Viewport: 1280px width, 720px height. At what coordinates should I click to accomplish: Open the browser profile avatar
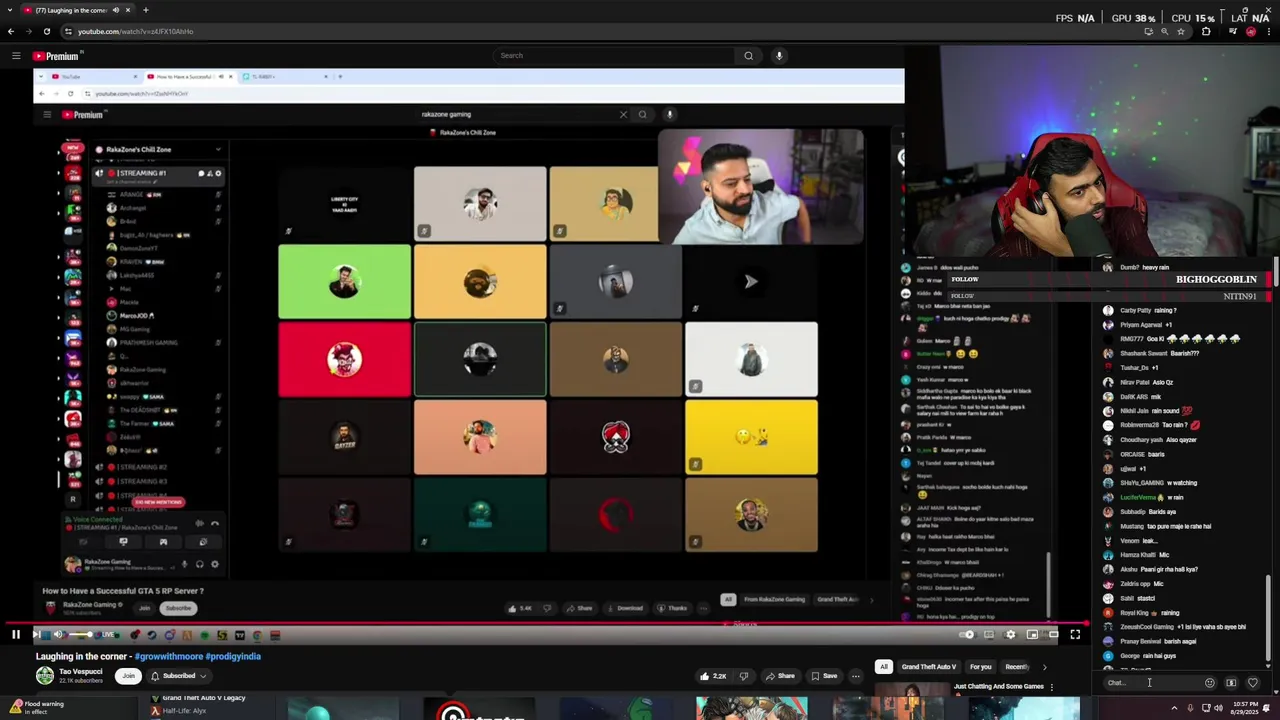click(x=1251, y=31)
